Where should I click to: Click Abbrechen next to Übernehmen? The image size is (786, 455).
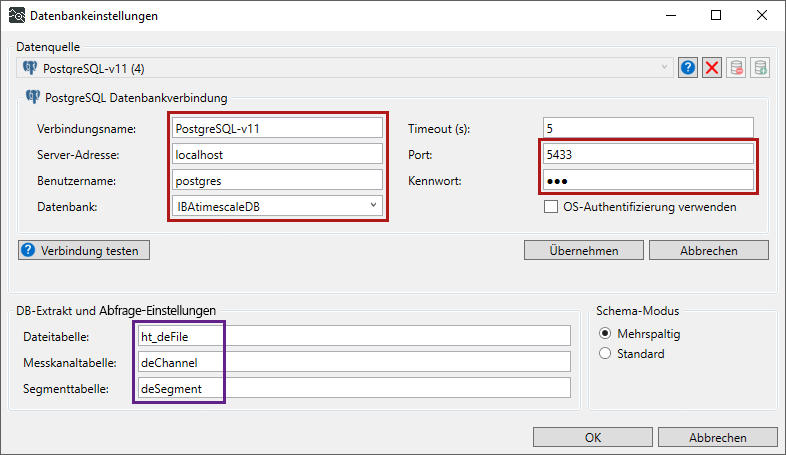[709, 250]
